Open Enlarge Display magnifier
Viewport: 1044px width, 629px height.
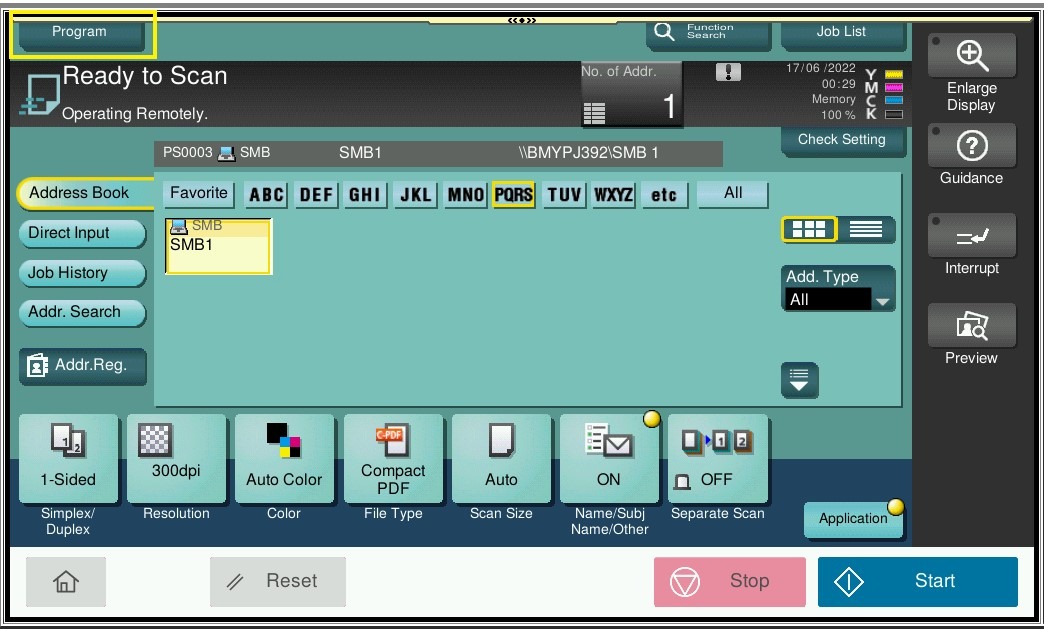point(971,57)
